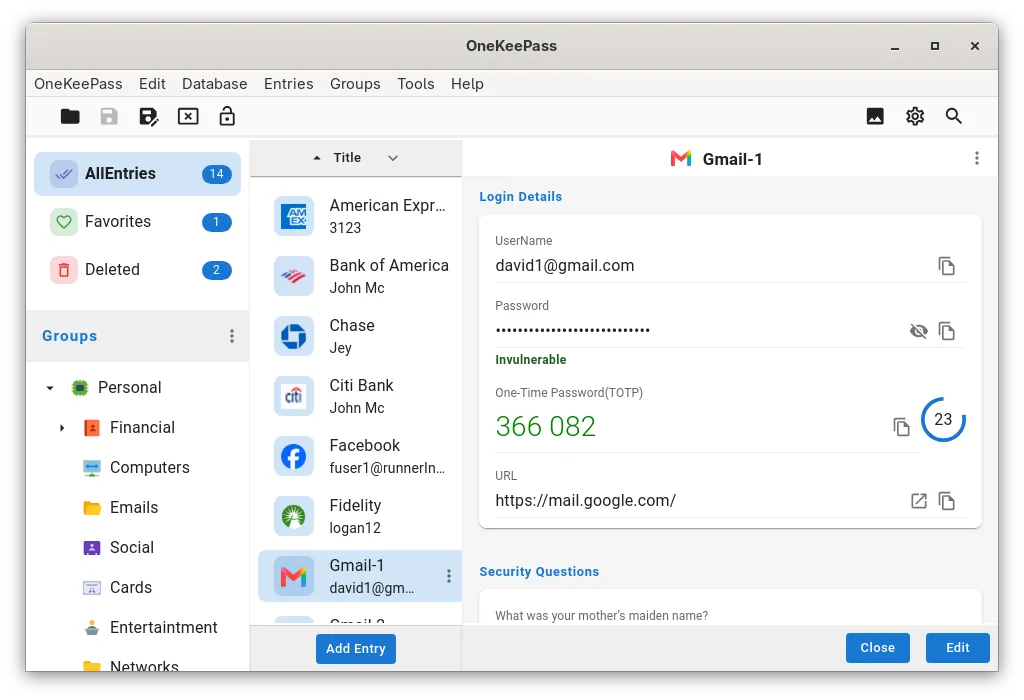Select the Bank of America entry
Image resolution: width=1024 pixels, height=700 pixels.
(360, 276)
